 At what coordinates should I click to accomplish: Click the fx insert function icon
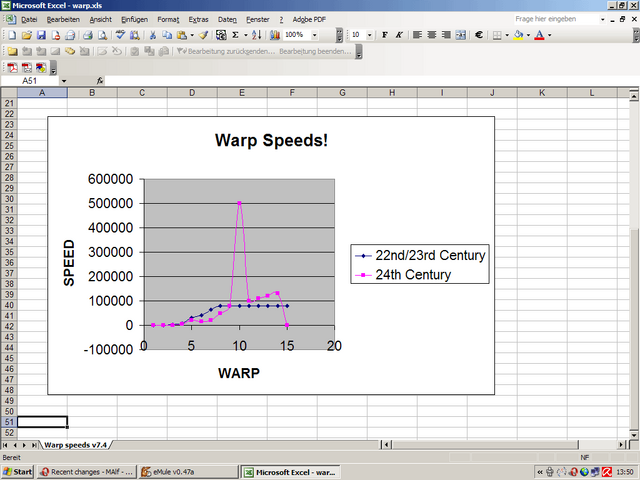pos(100,81)
